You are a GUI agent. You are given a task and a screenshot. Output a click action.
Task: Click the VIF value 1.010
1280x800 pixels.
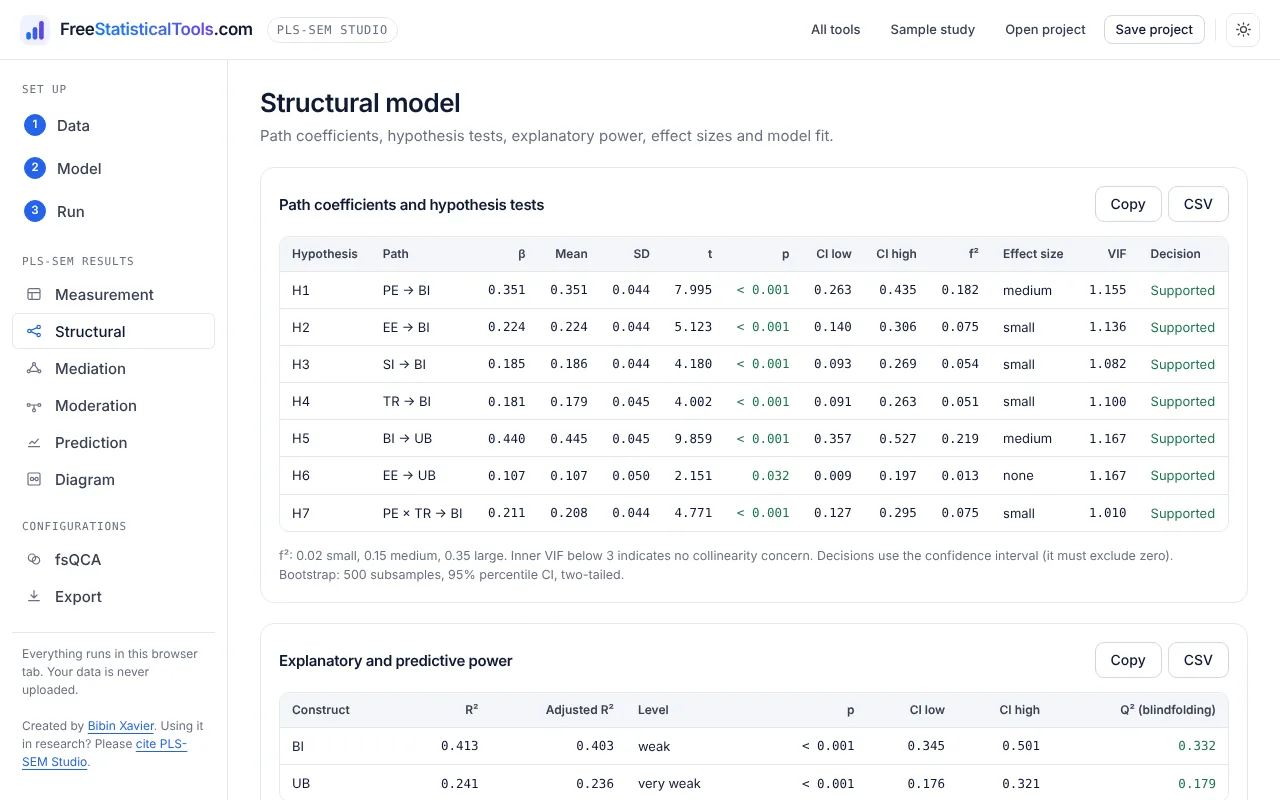tap(1108, 513)
